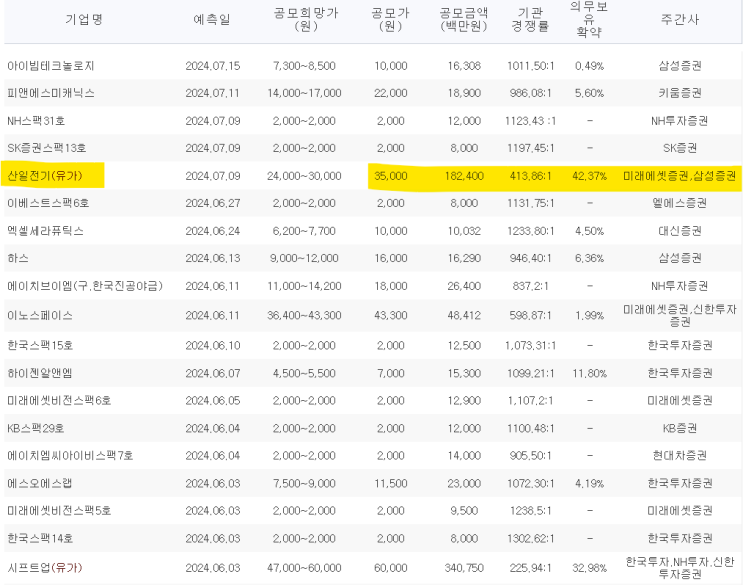Open company 아이빔테크놀로지
The height and width of the screenshot is (585, 743).
coord(51,66)
